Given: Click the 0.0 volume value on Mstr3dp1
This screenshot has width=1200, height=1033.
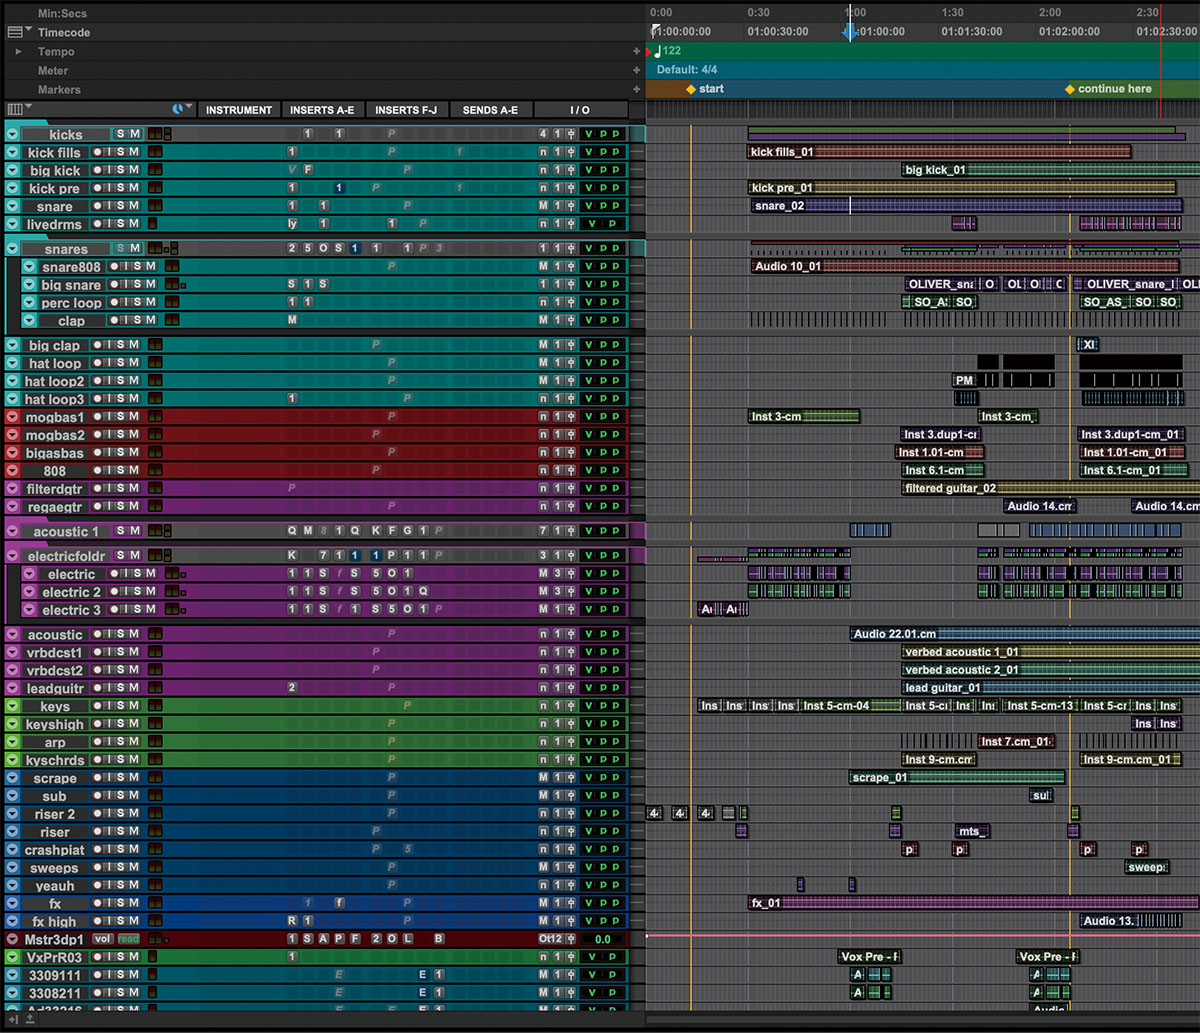Looking at the screenshot, I should (603, 939).
